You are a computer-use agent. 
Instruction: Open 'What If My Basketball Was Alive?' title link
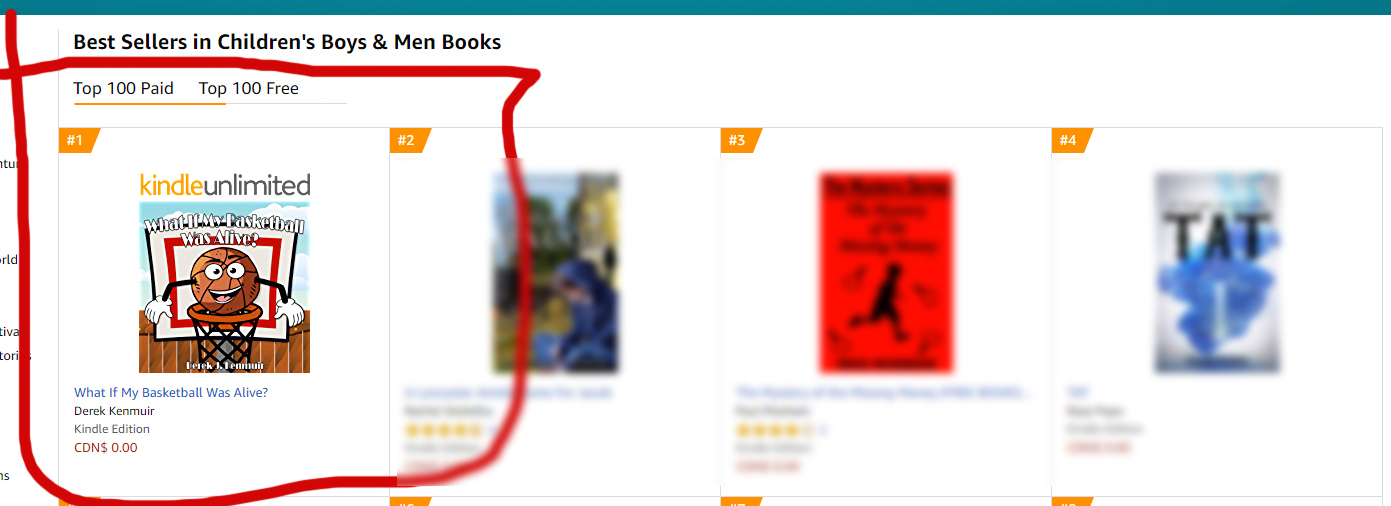[171, 393]
